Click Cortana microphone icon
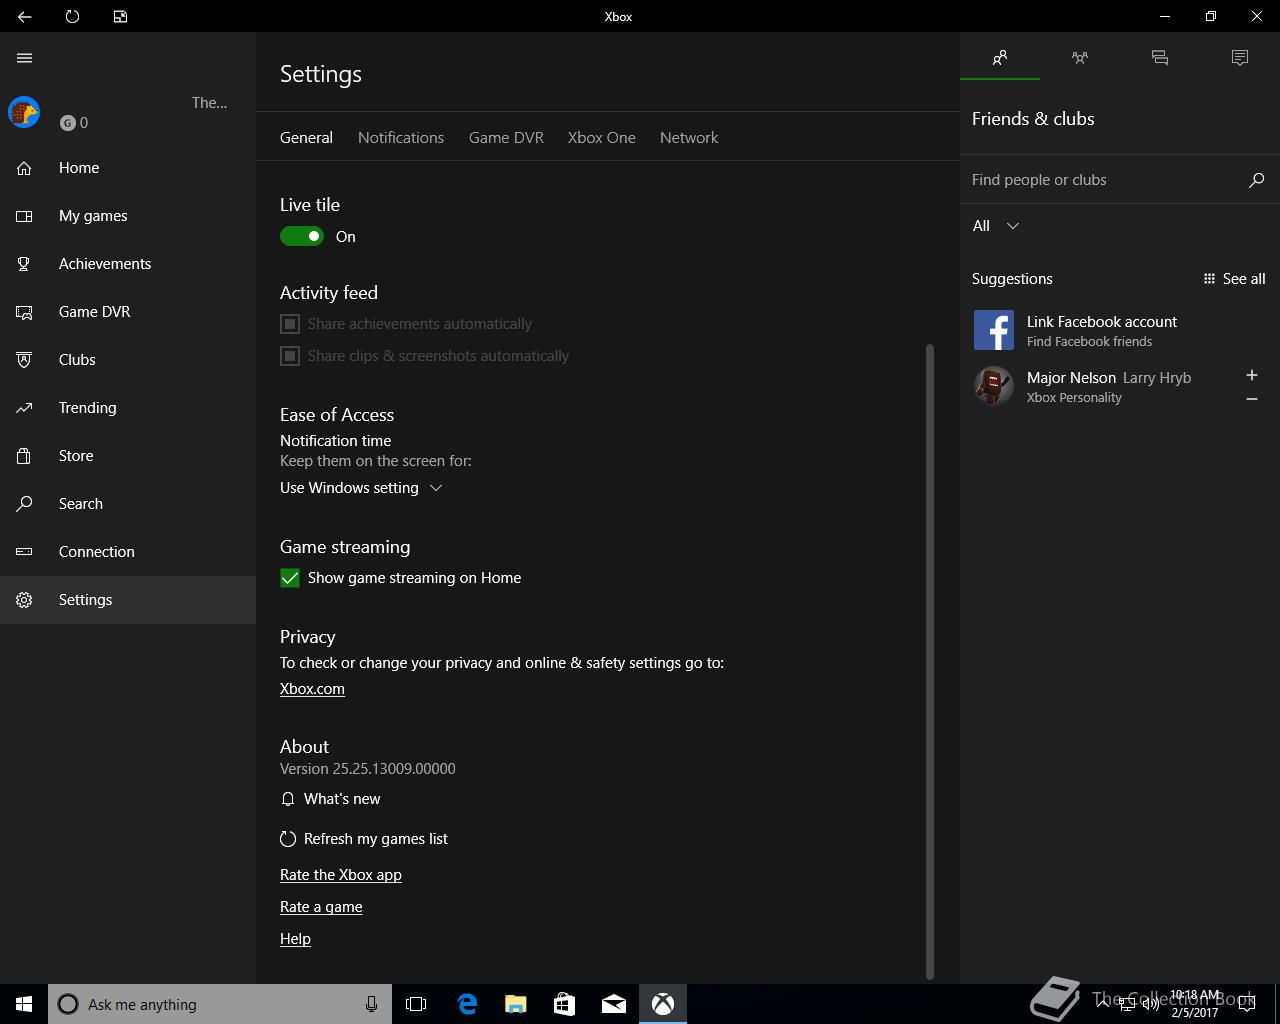The width and height of the screenshot is (1280, 1024). click(x=371, y=1004)
